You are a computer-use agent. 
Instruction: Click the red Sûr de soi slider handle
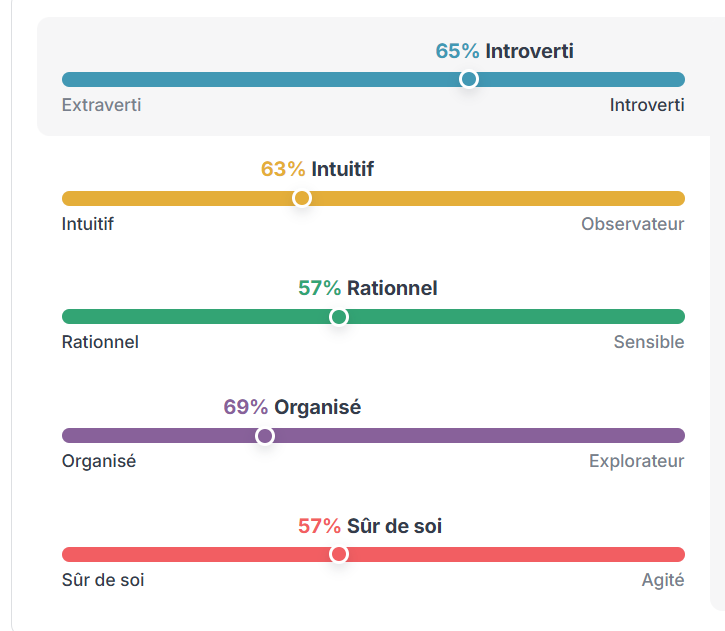click(x=339, y=554)
